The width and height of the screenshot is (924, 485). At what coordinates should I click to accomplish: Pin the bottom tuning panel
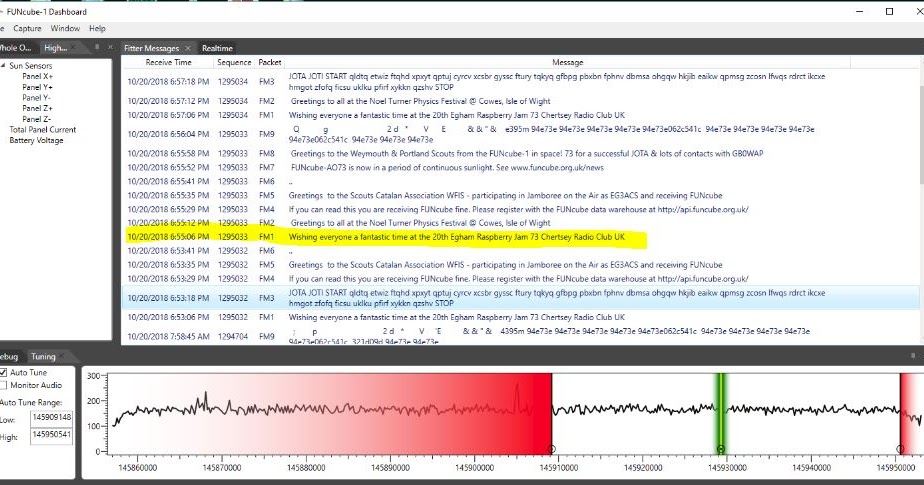(913, 356)
